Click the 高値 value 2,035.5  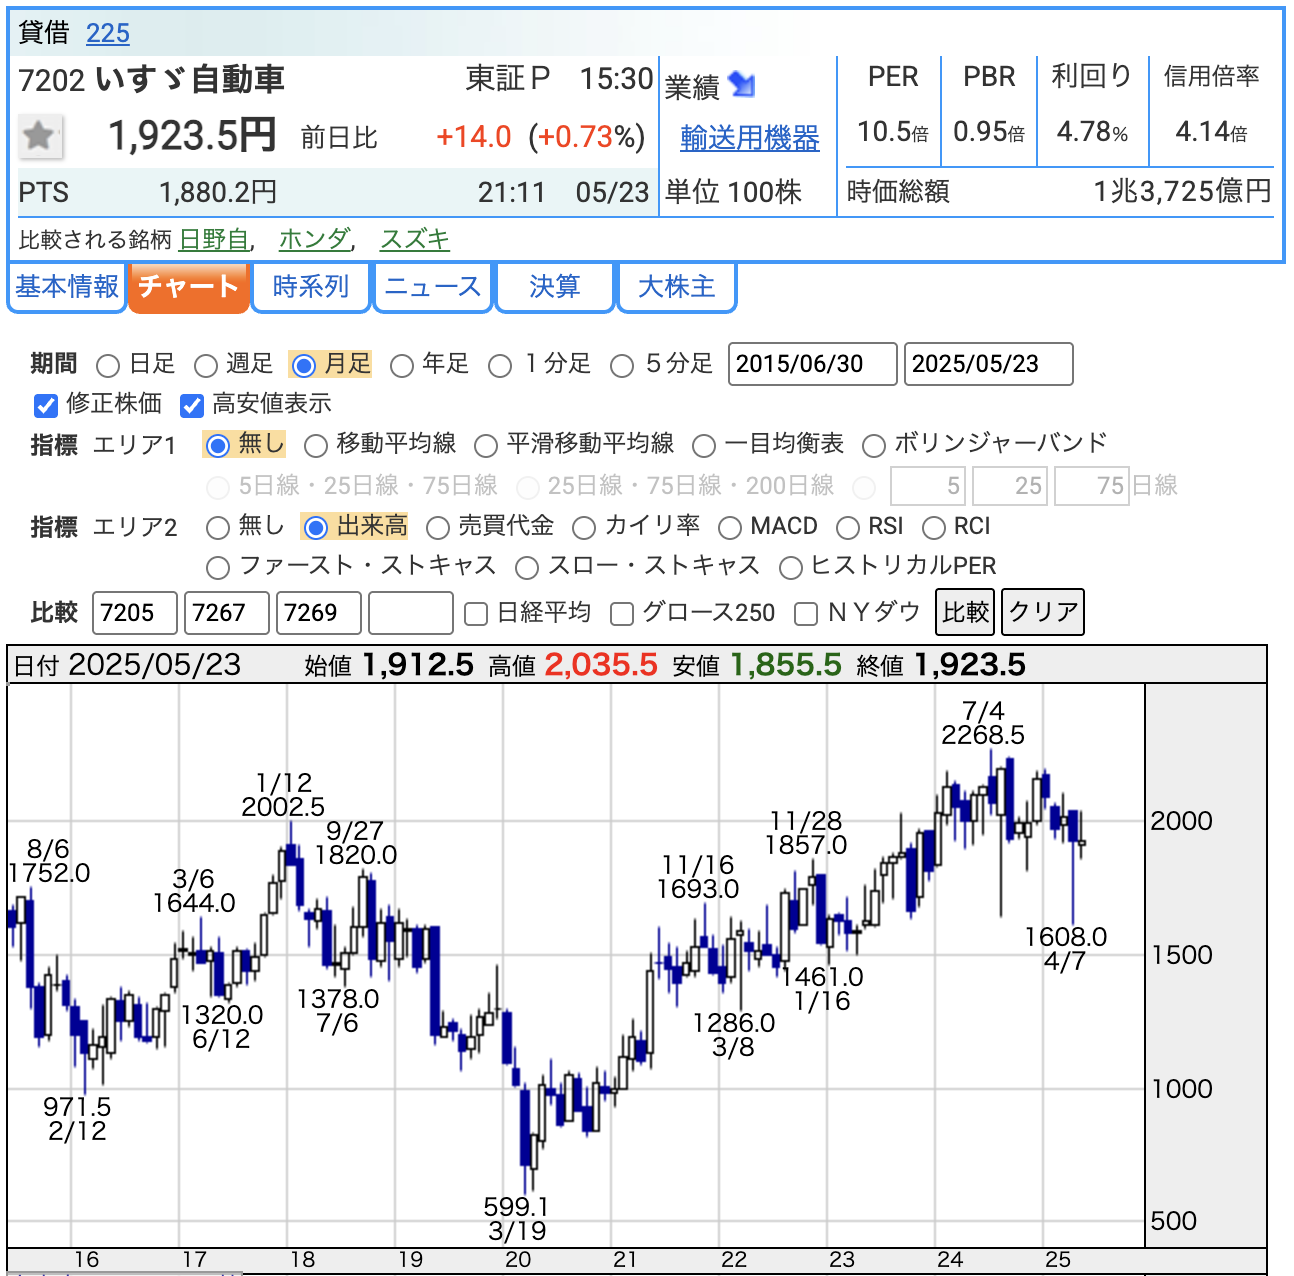pyautogui.click(x=601, y=665)
